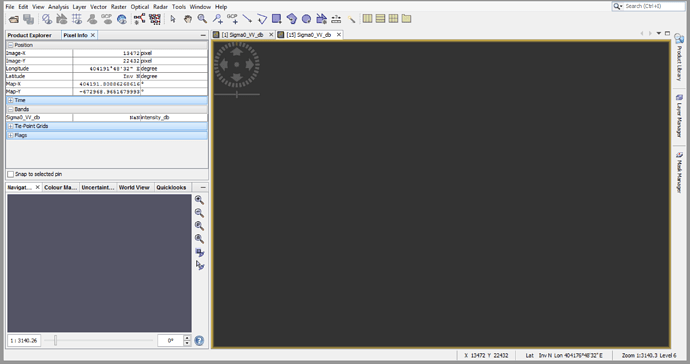
Task: Click the zoom factor 1:3140.26 field
Action: tap(24, 341)
